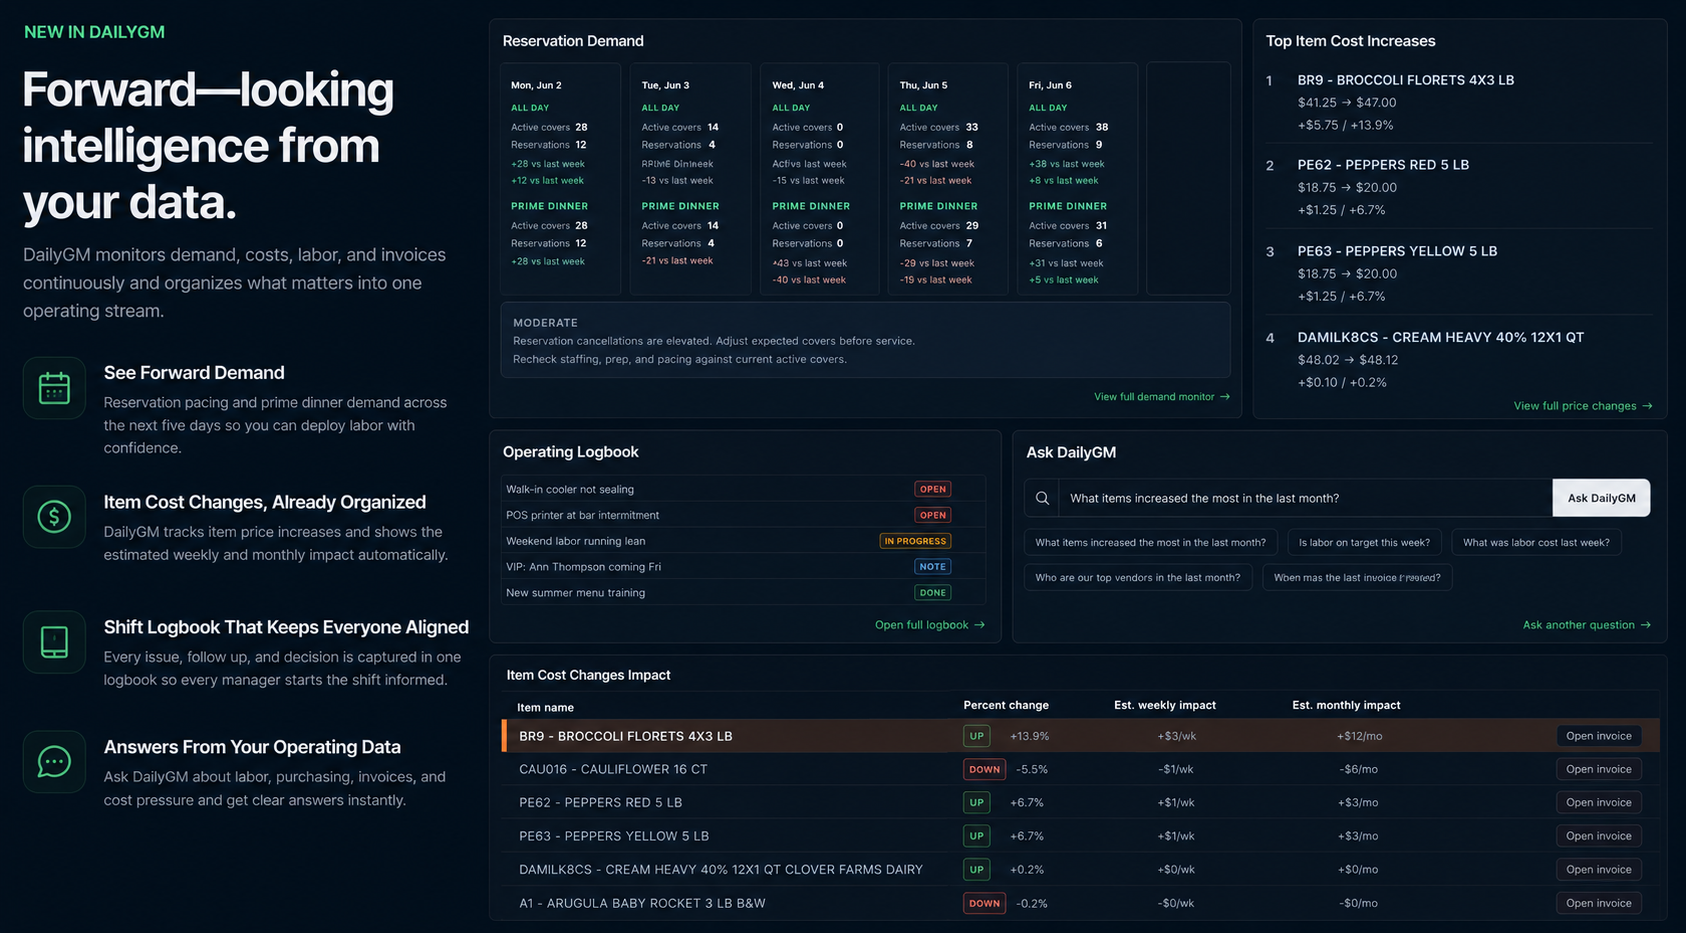This screenshot has height=933, width=1686.
Task: Click the Tue, Jun 3 demand card header
Action: click(665, 86)
